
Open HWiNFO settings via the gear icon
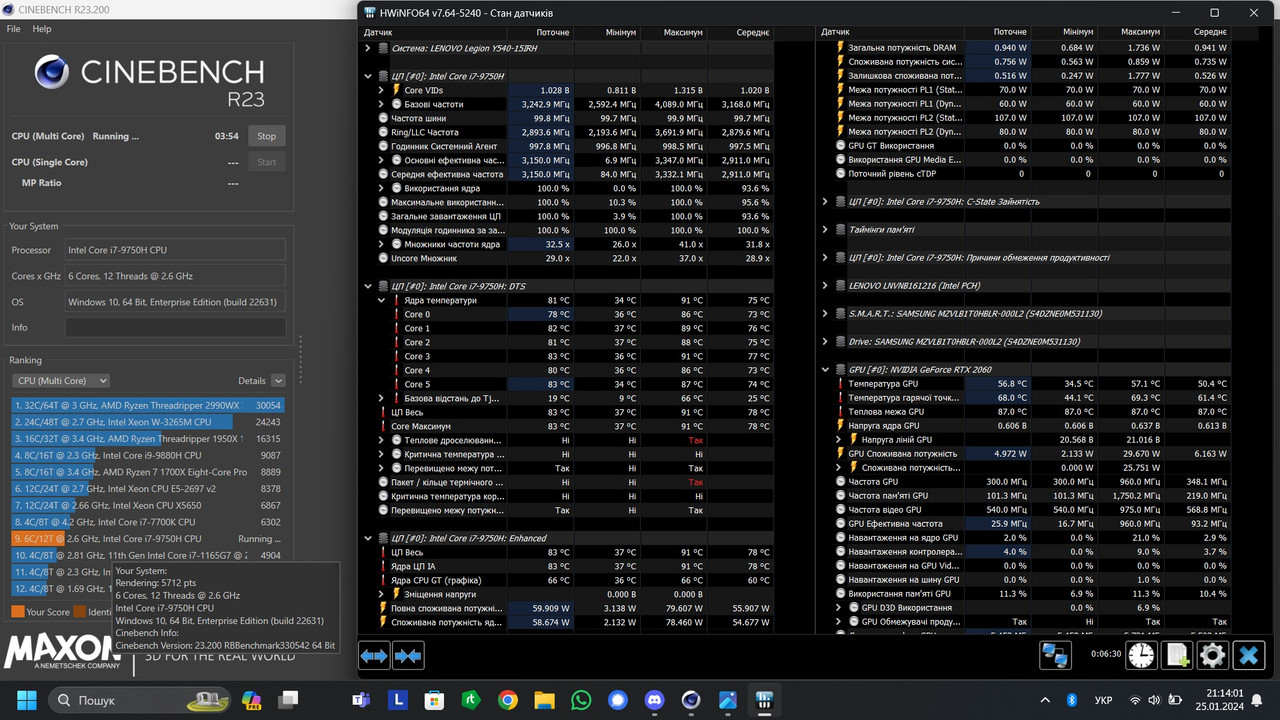pos(1213,655)
